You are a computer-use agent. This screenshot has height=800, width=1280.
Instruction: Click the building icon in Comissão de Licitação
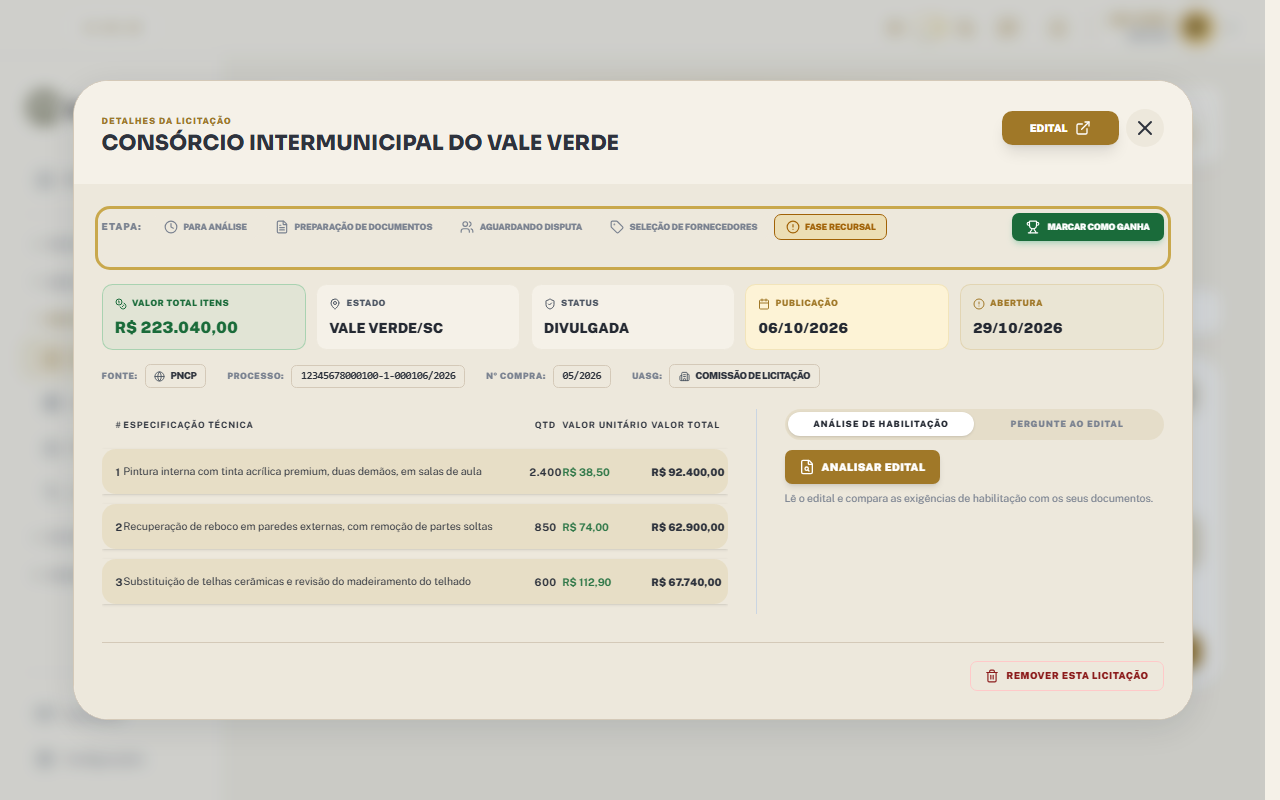coord(684,376)
